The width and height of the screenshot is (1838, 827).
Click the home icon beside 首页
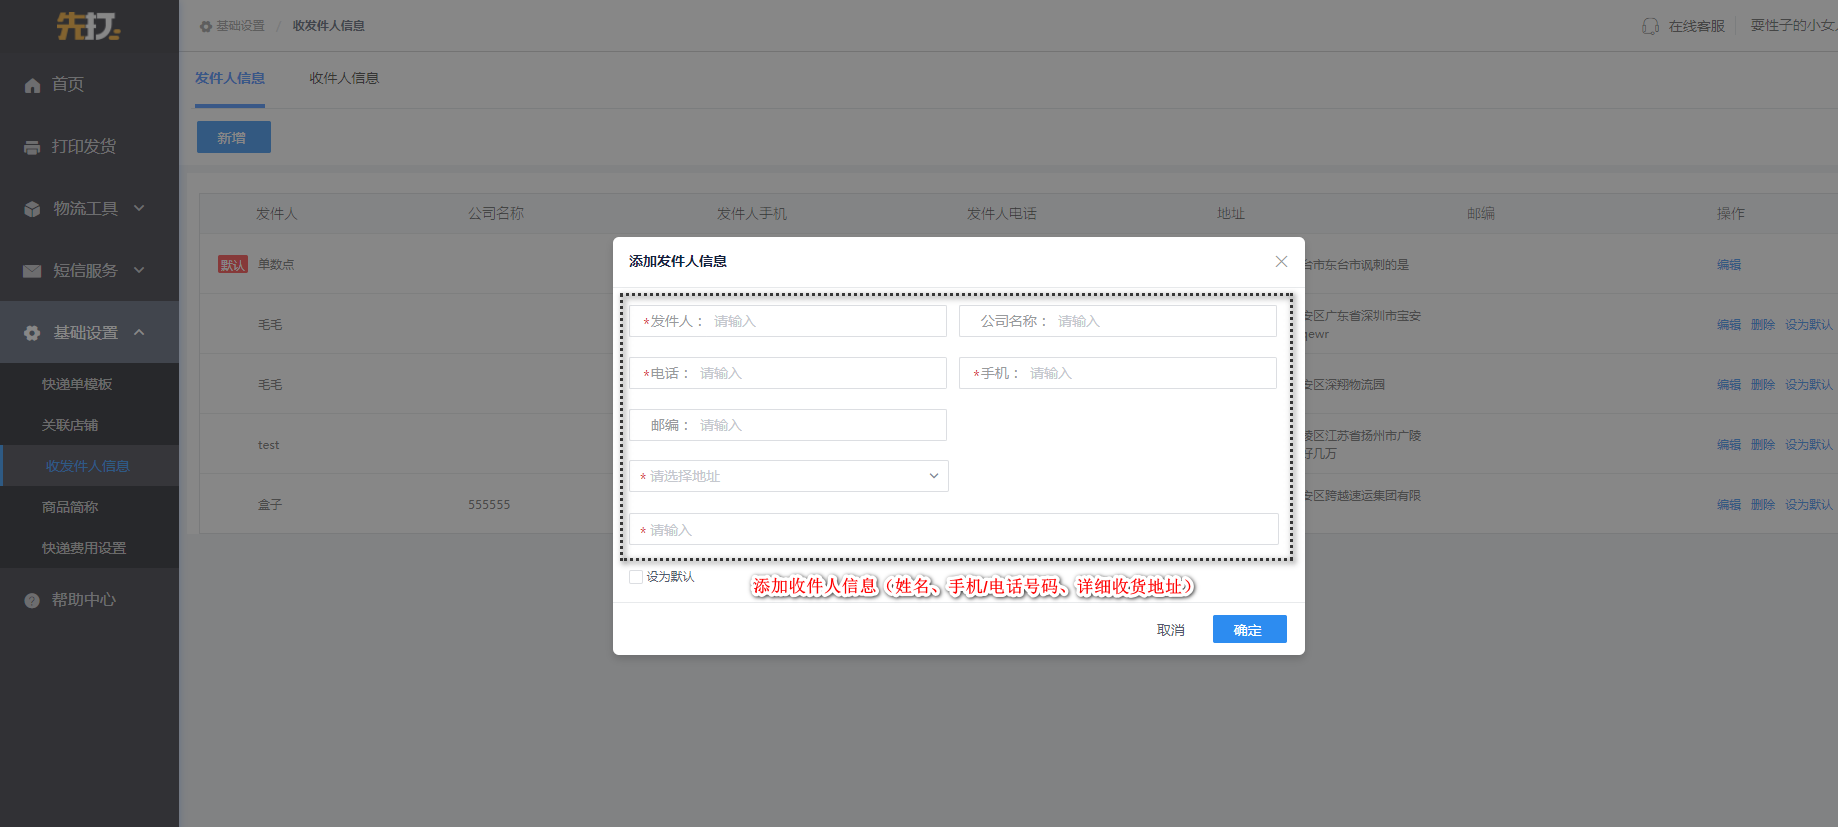click(32, 85)
